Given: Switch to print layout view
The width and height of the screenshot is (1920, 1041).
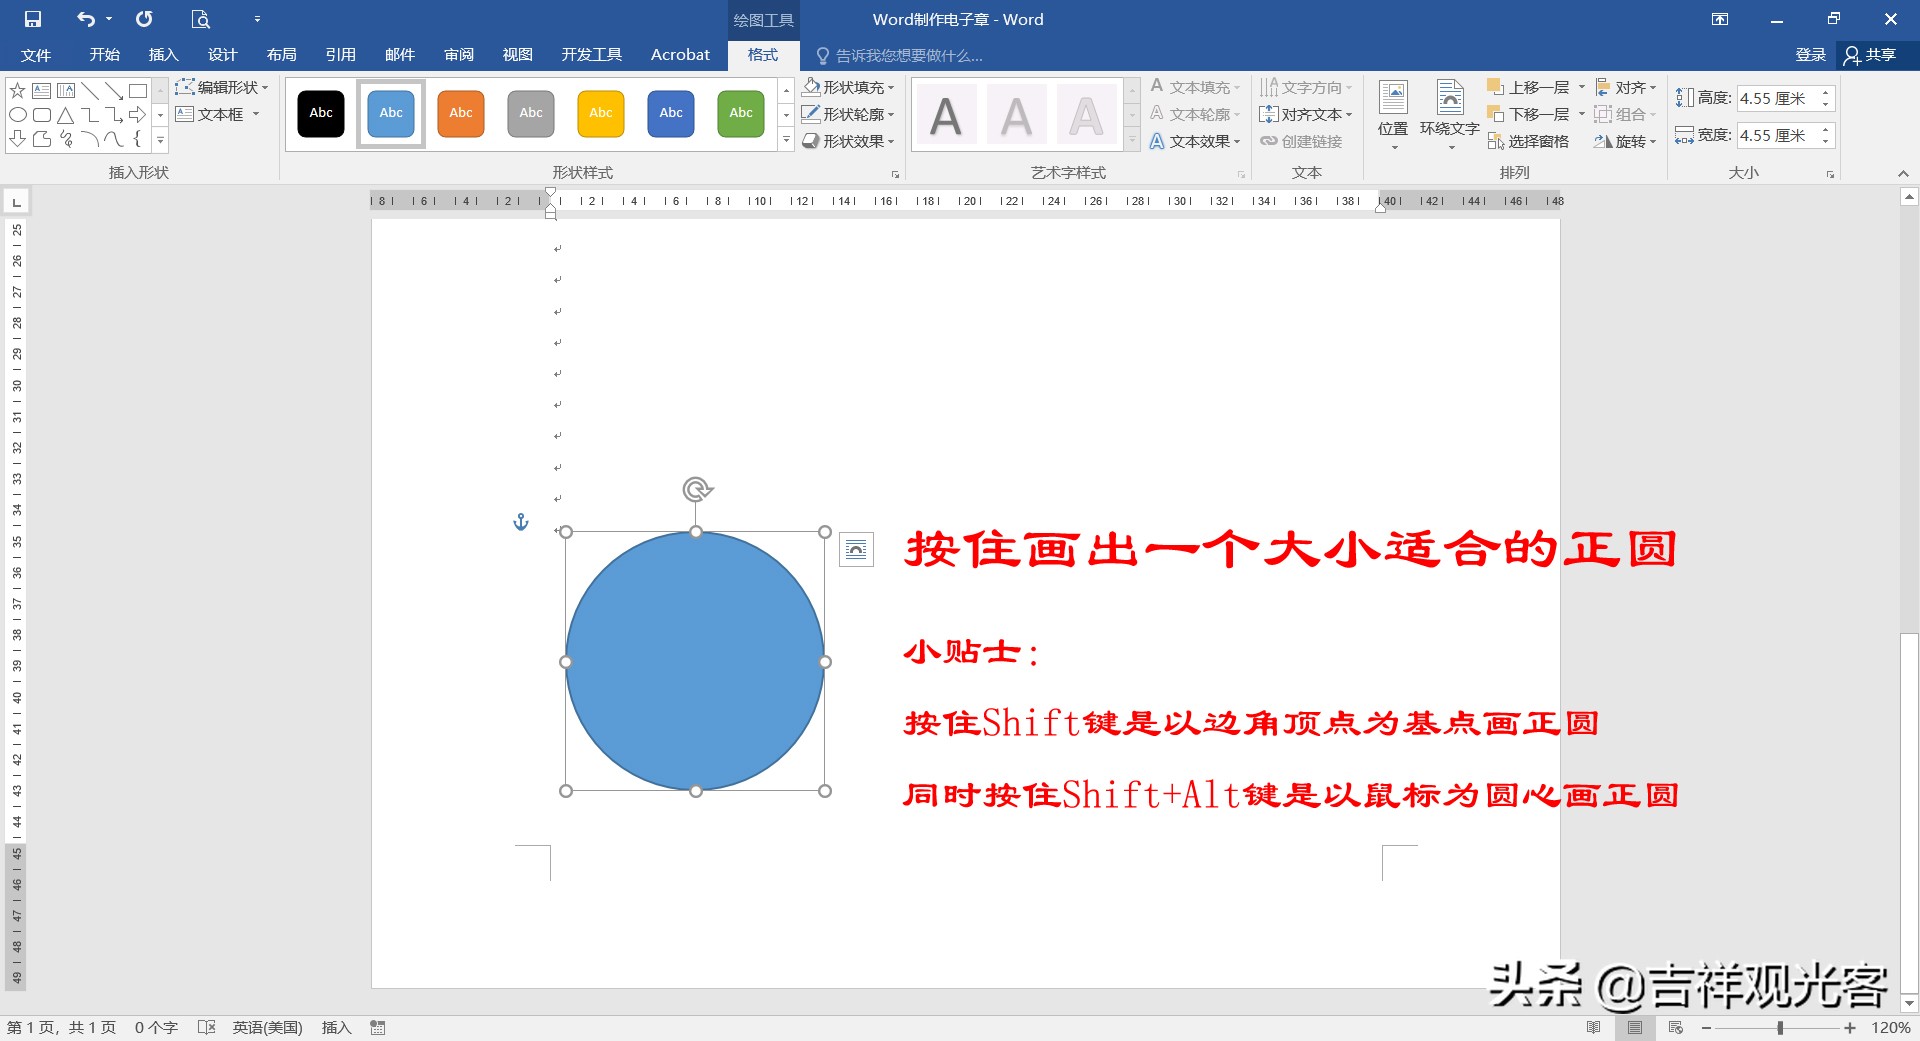Looking at the screenshot, I should pyautogui.click(x=1635, y=1027).
